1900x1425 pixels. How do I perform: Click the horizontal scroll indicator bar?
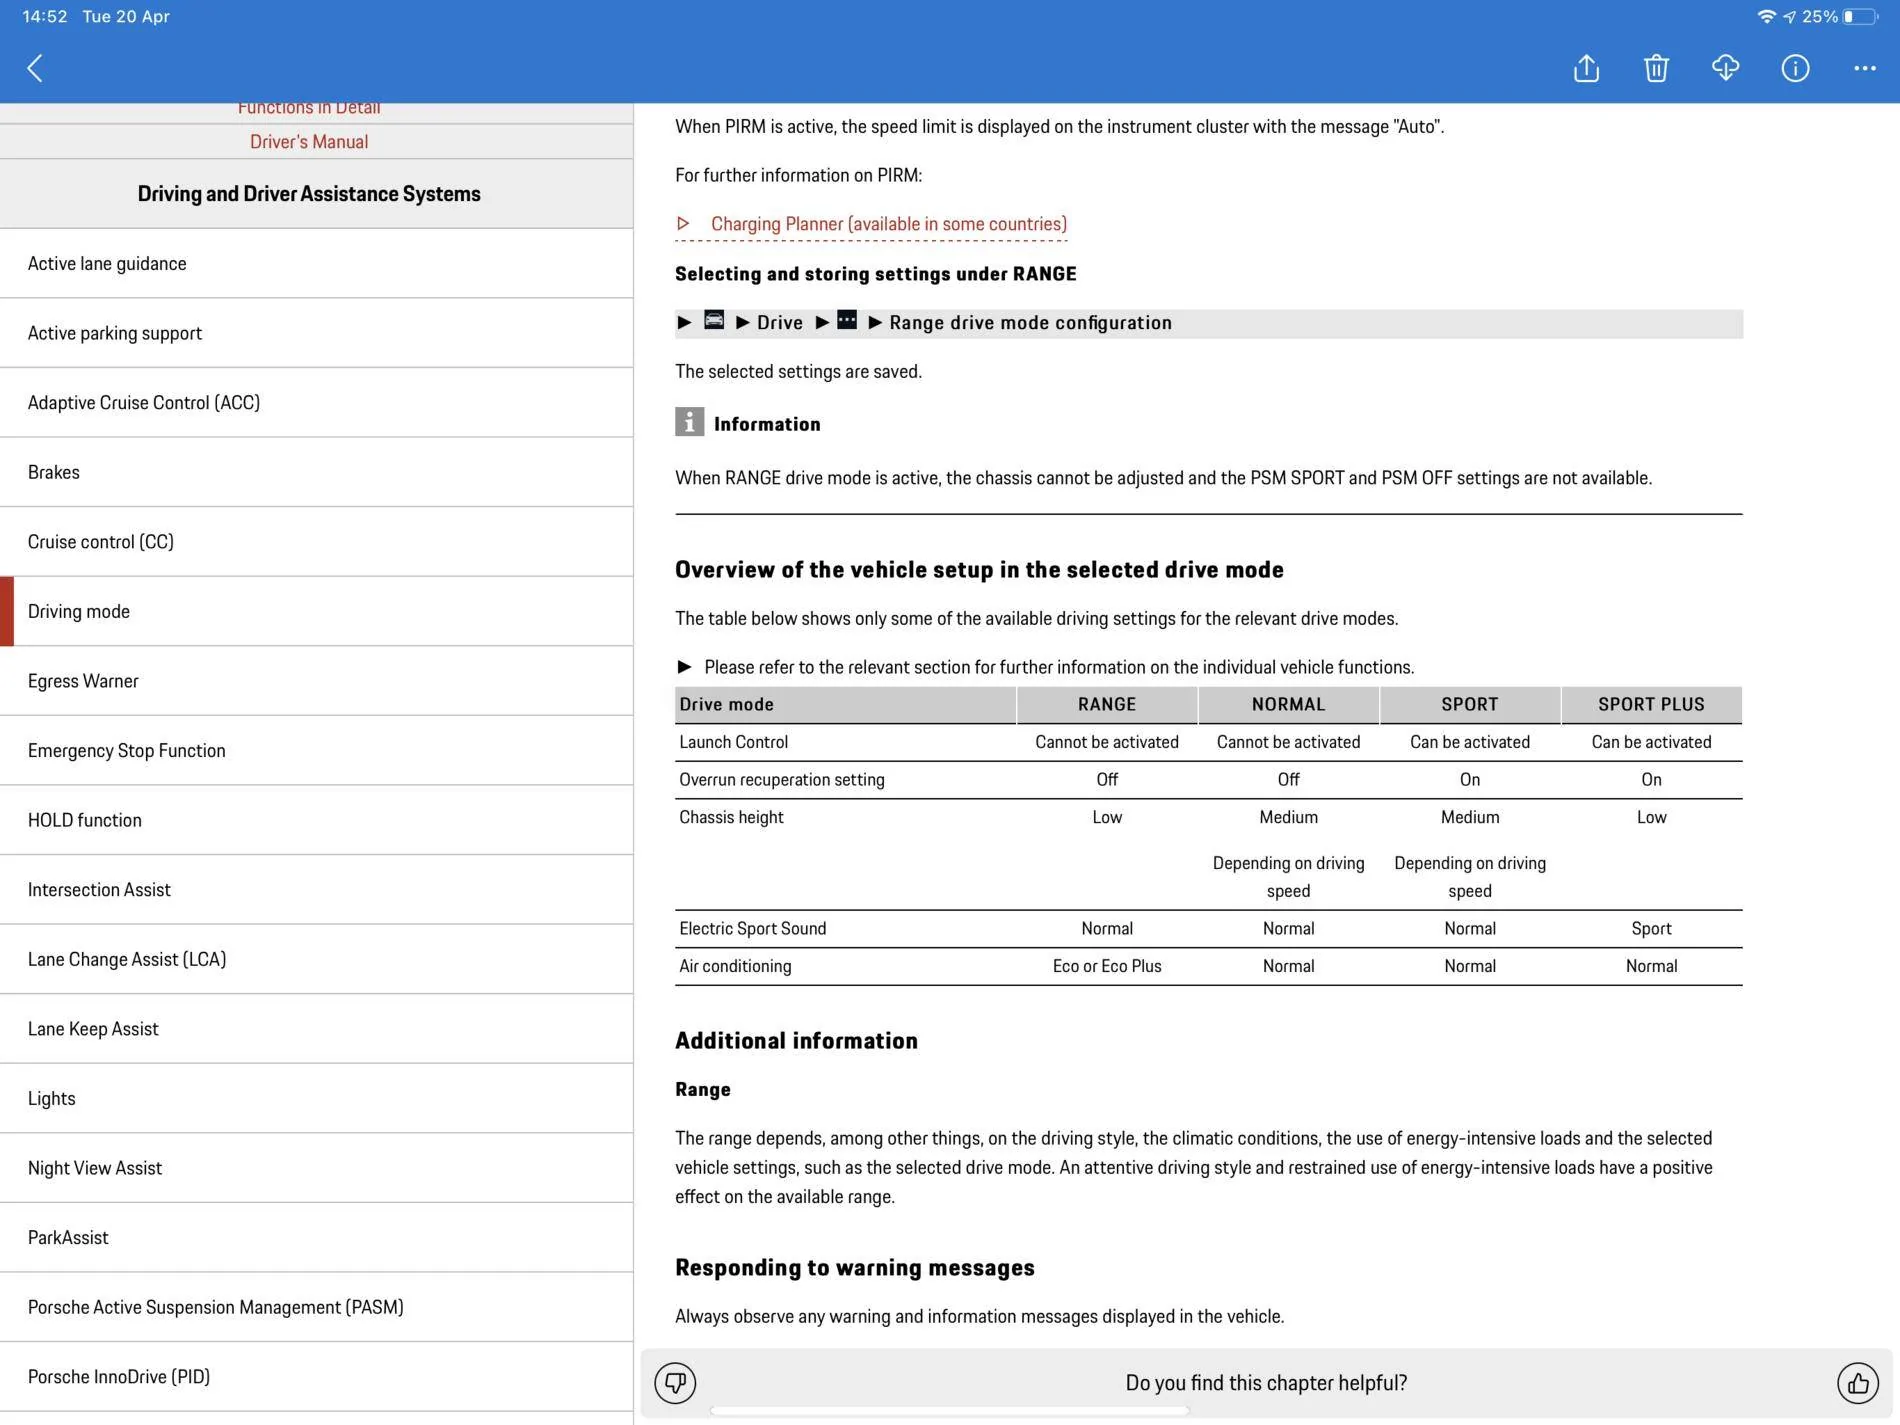click(949, 1411)
